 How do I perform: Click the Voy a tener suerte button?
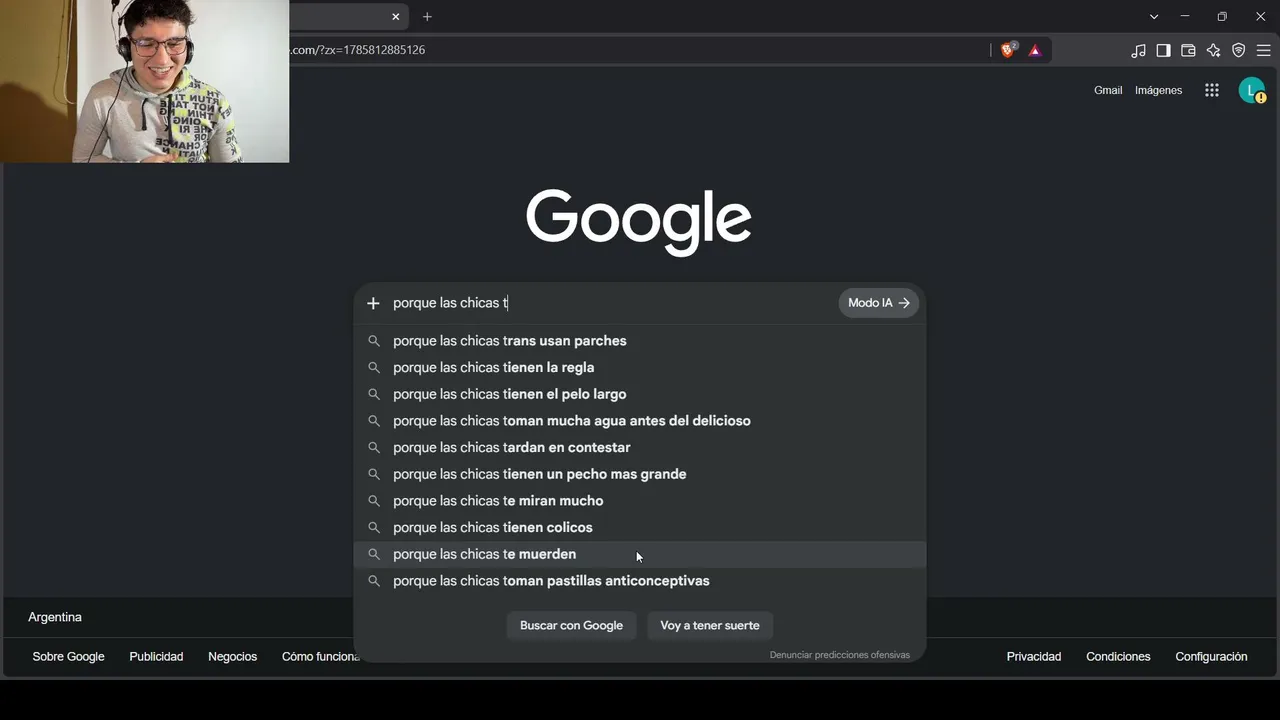[x=710, y=626]
